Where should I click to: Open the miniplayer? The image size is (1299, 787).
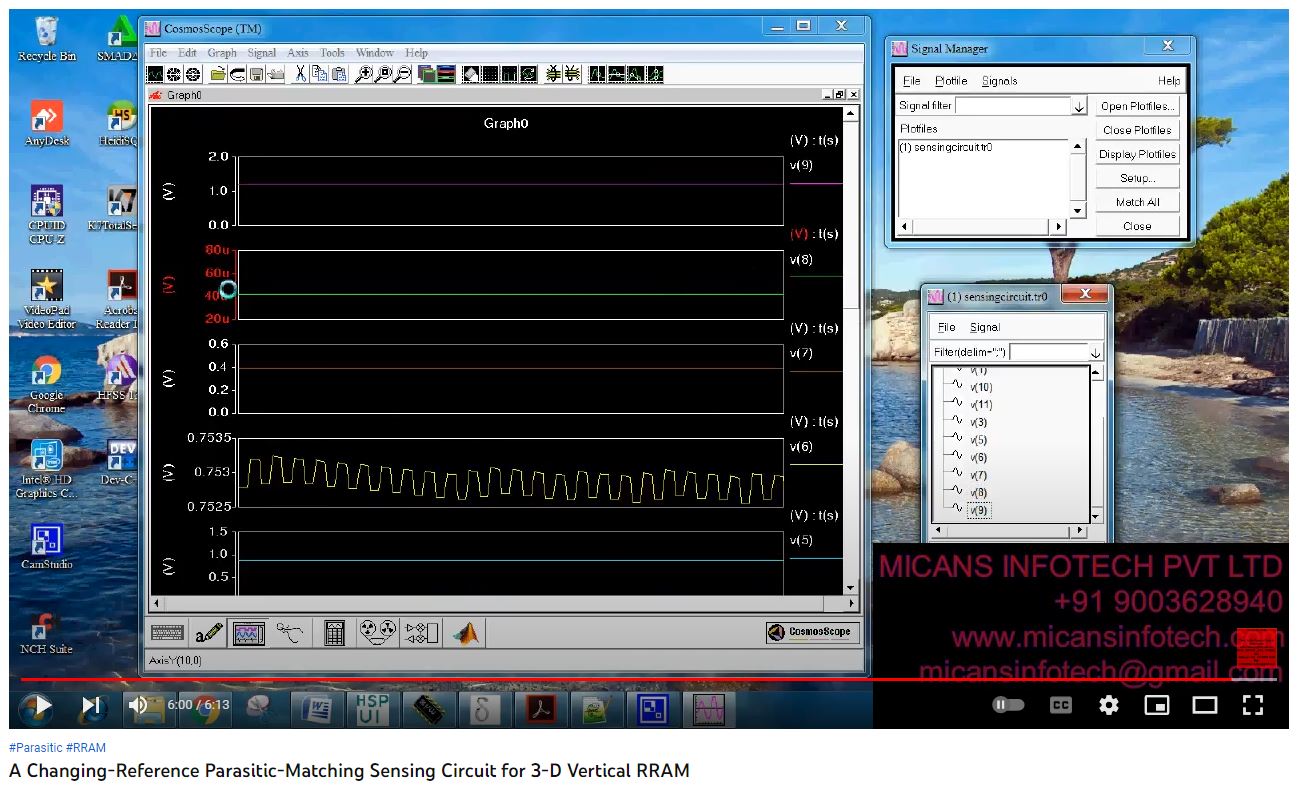click(x=1156, y=705)
